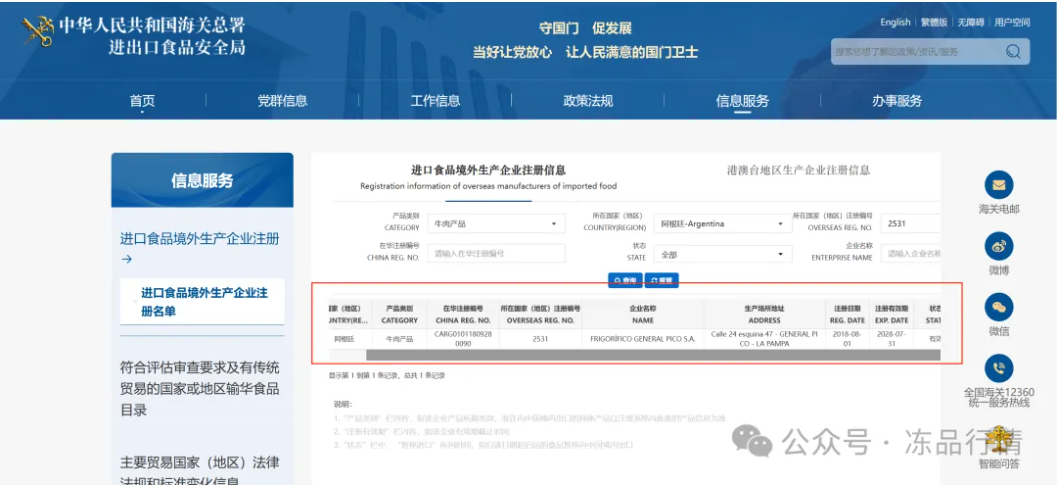
Task: Open the 政策法规 menu item
Action: click(588, 101)
